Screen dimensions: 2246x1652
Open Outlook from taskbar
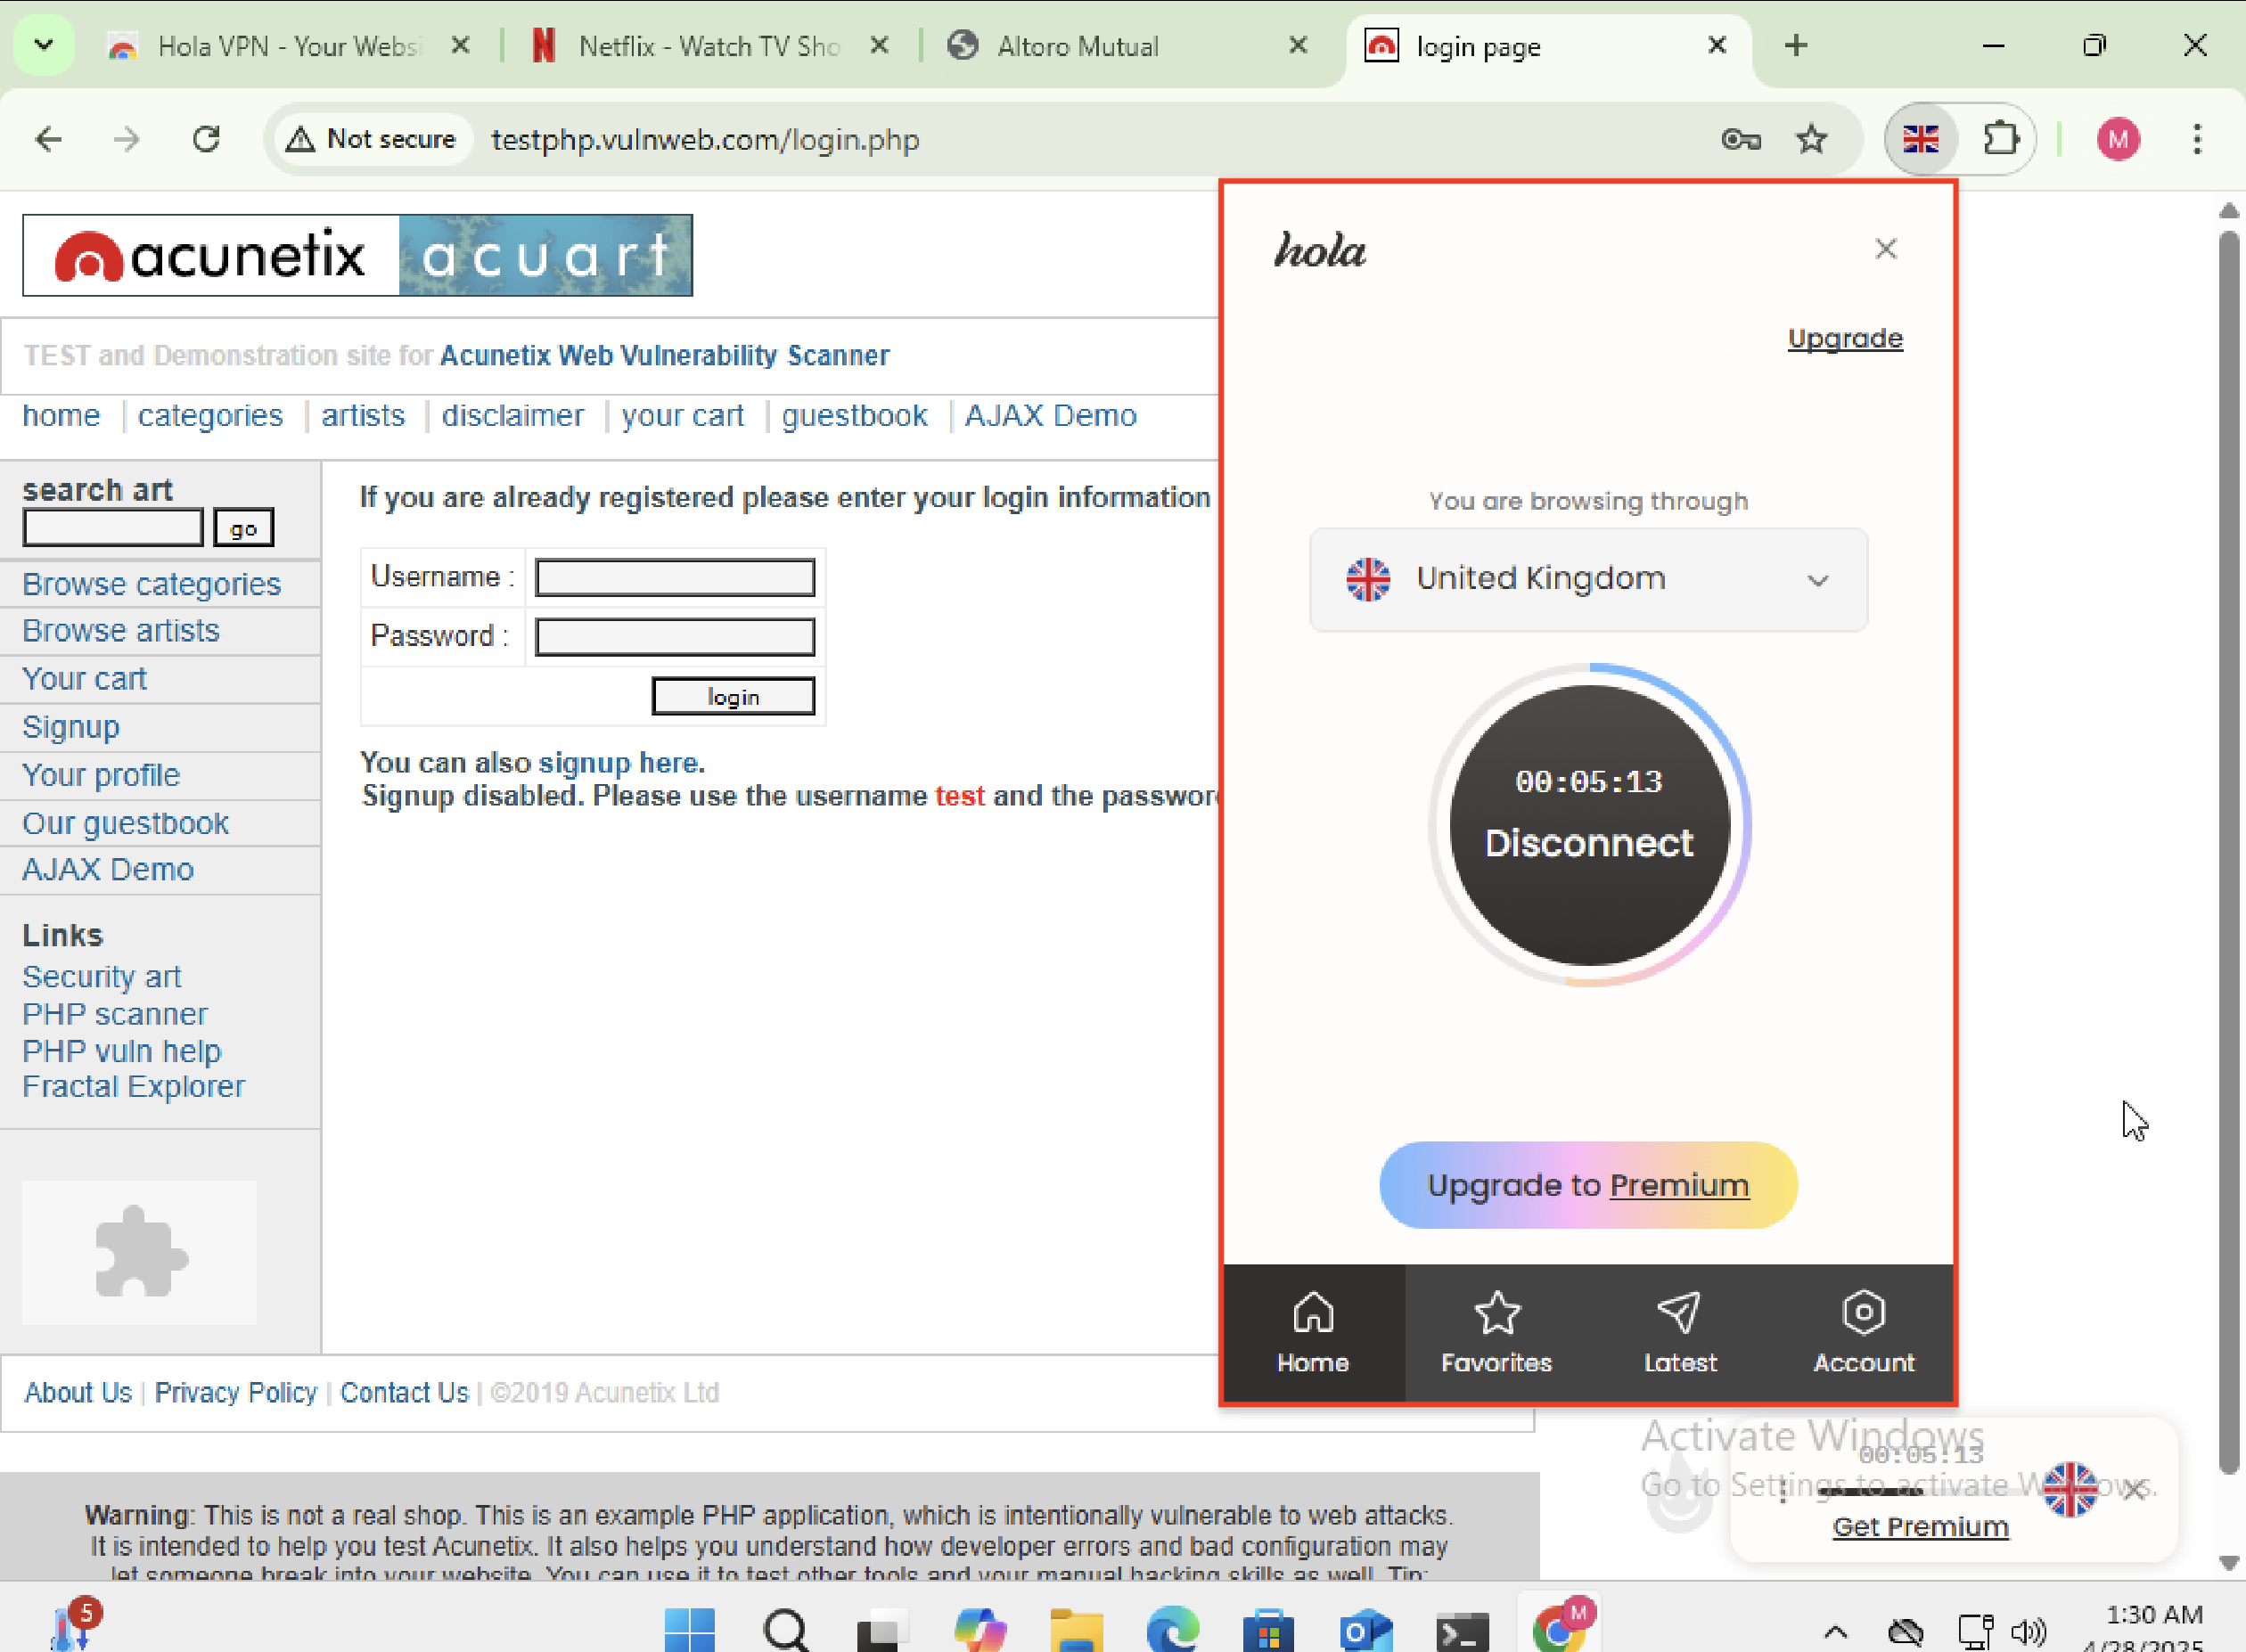click(1365, 1630)
